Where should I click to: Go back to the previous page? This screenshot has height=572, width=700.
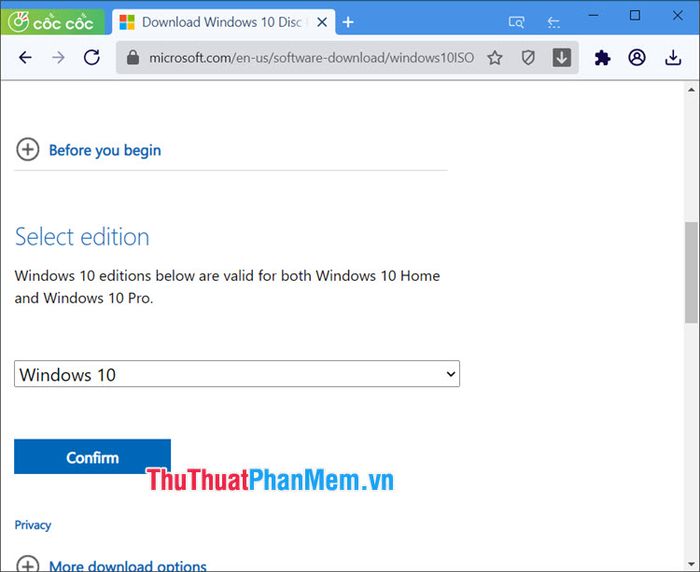(25, 58)
